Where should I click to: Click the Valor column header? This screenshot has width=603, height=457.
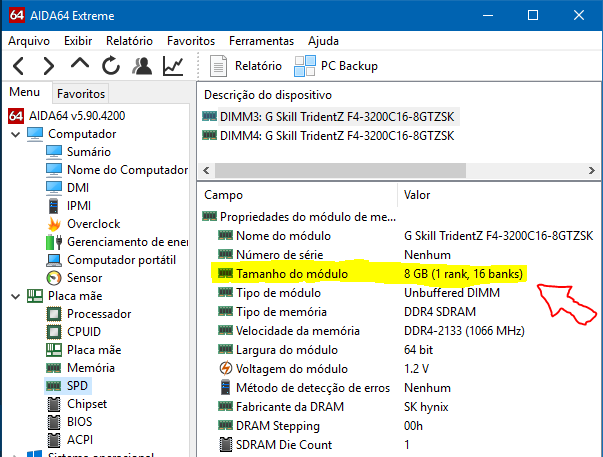coord(417,194)
